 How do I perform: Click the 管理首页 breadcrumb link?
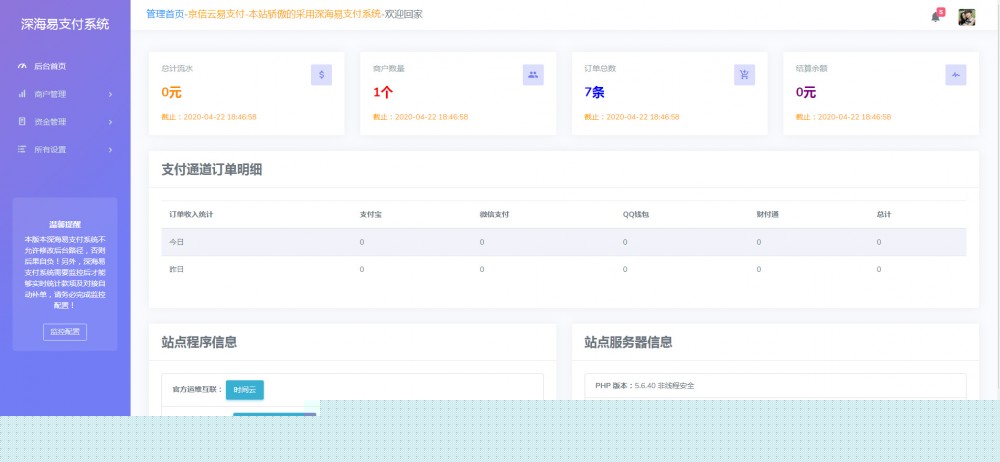pos(165,14)
